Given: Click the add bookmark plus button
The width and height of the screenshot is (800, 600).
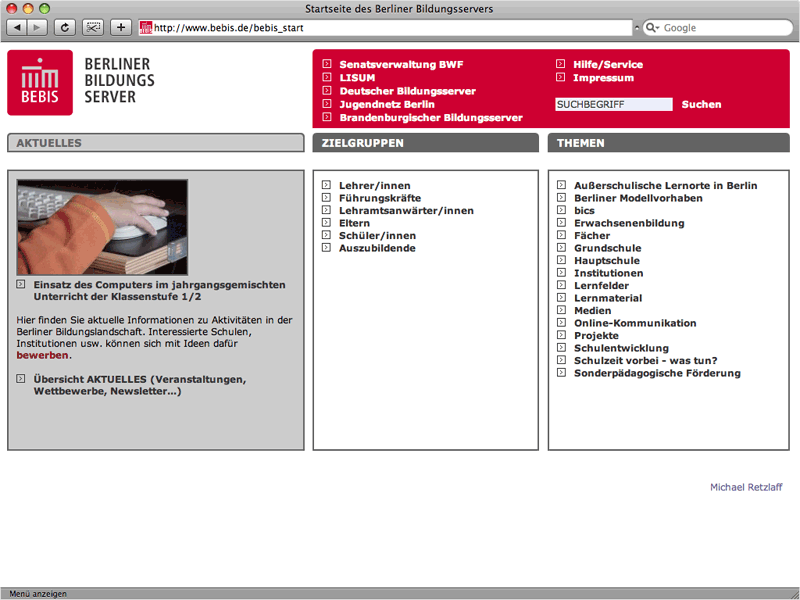Looking at the screenshot, I should tap(121, 27).
